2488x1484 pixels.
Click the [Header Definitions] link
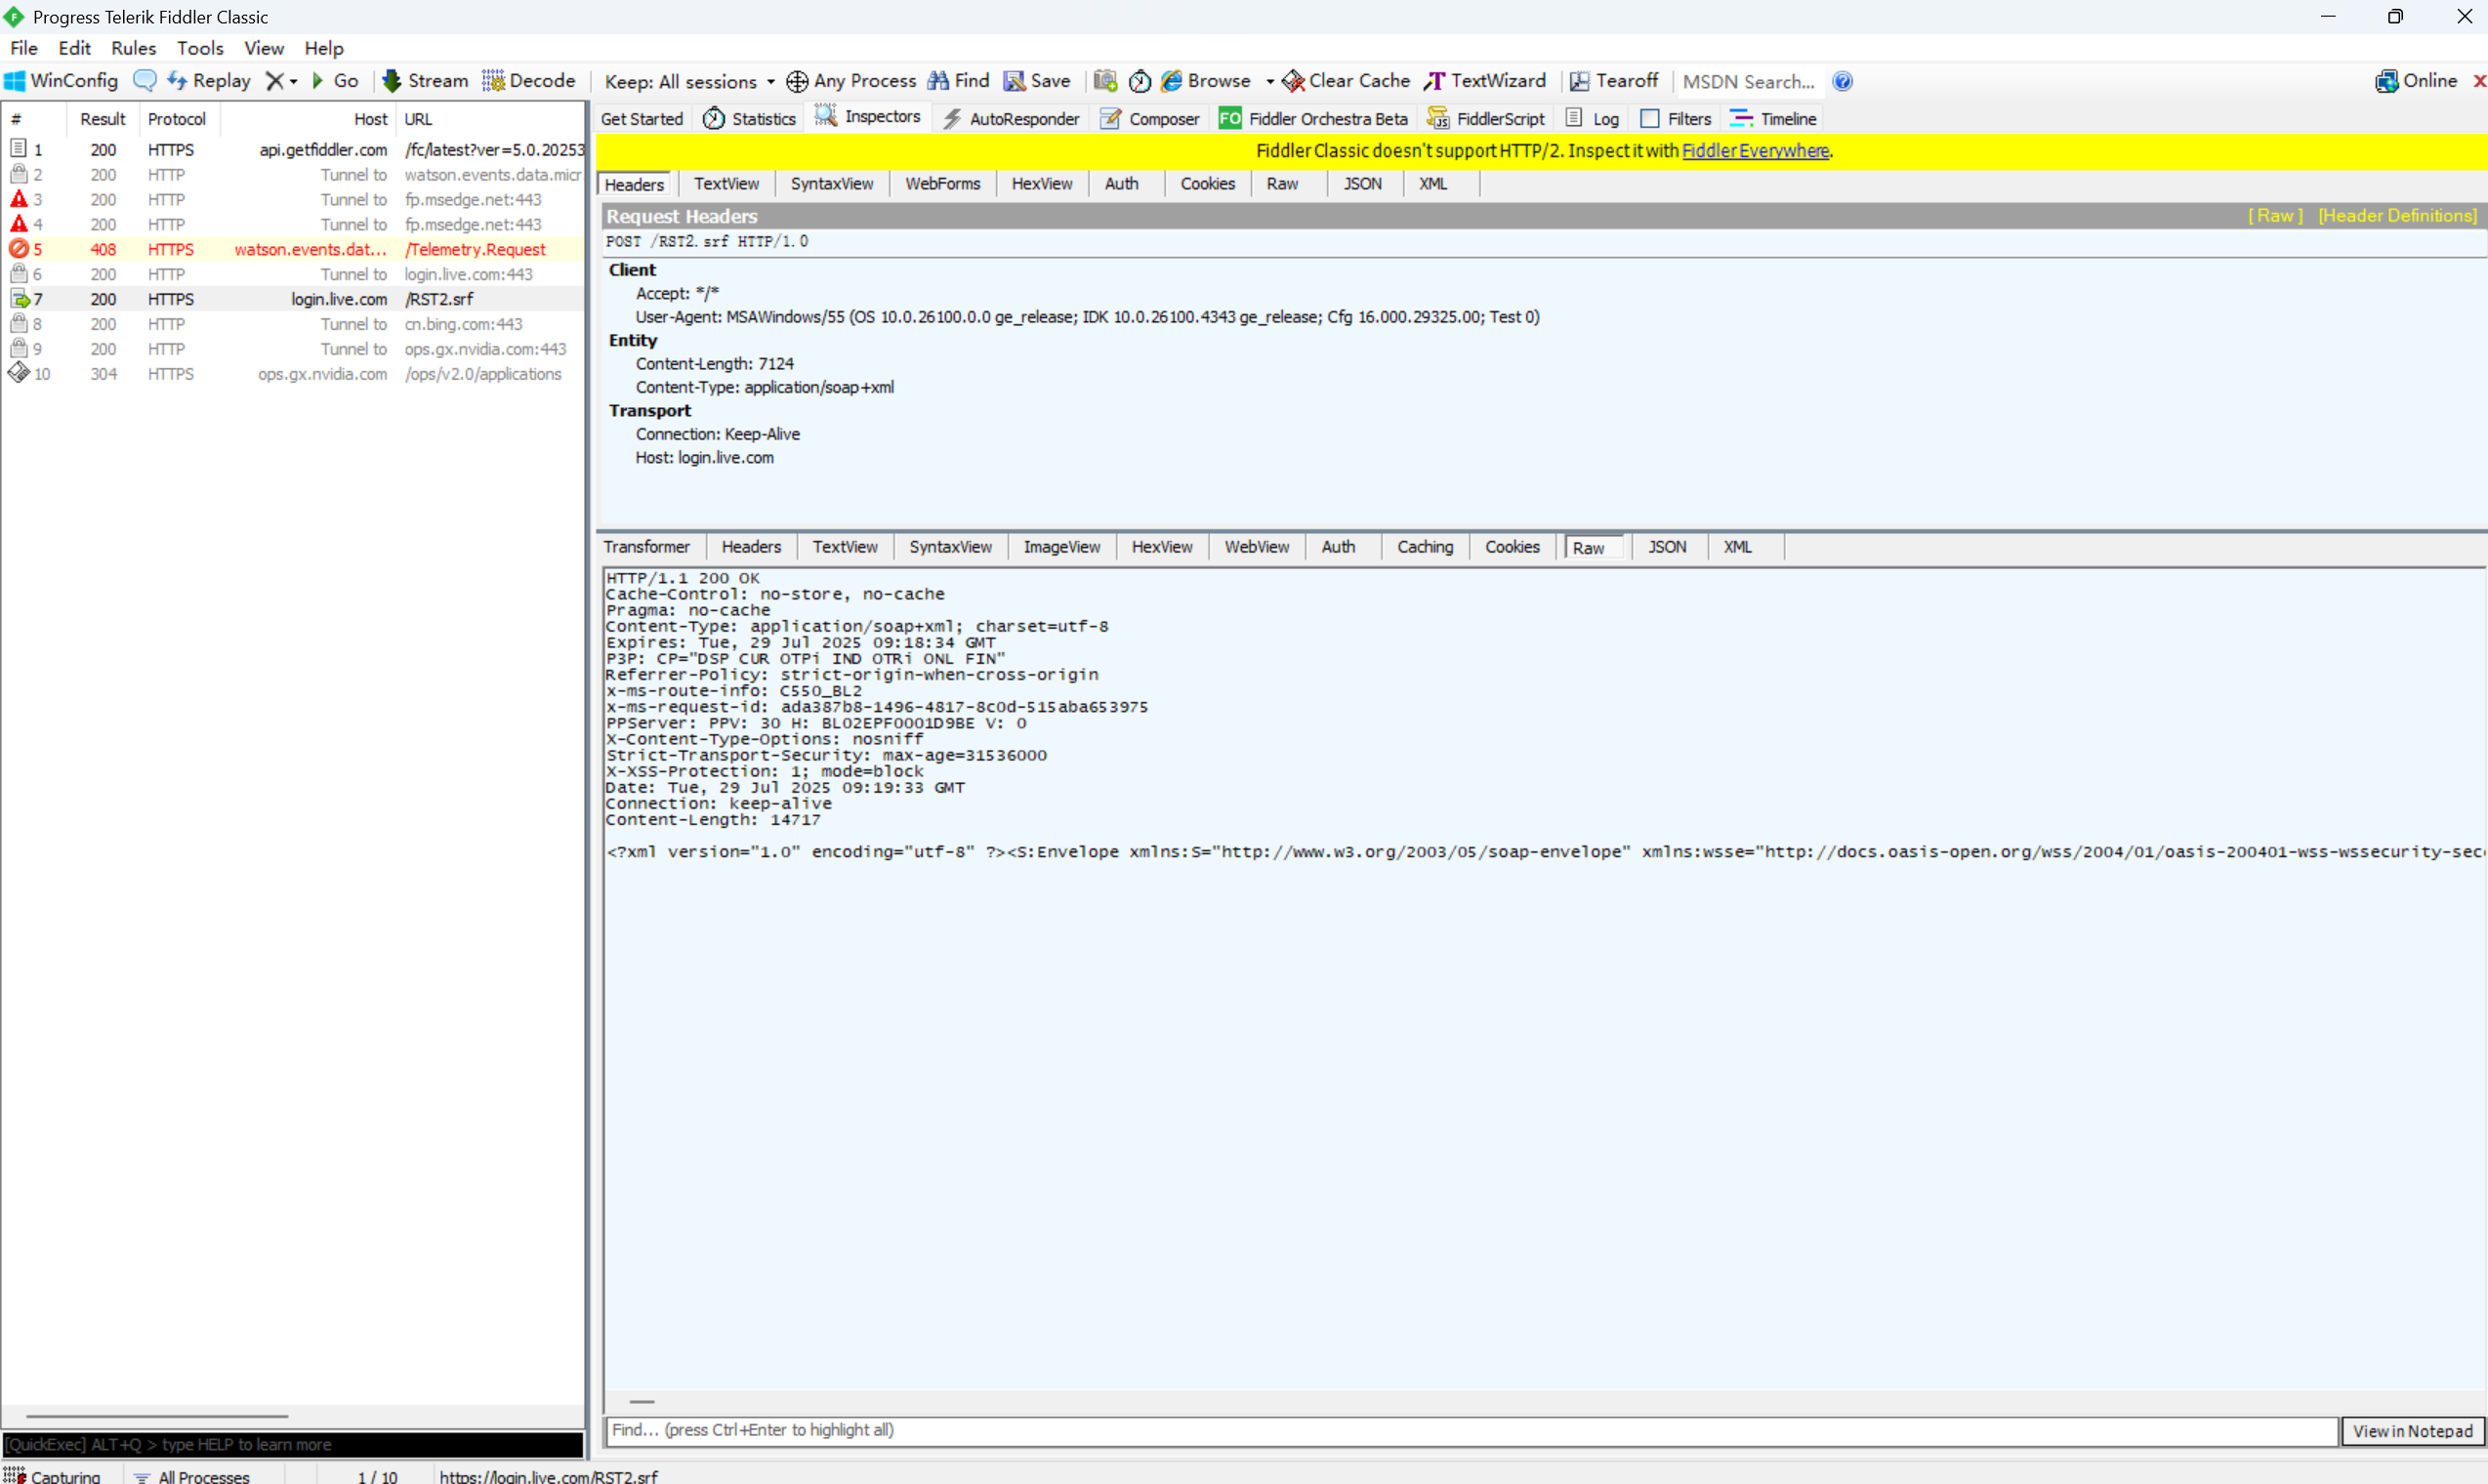click(x=2398, y=216)
